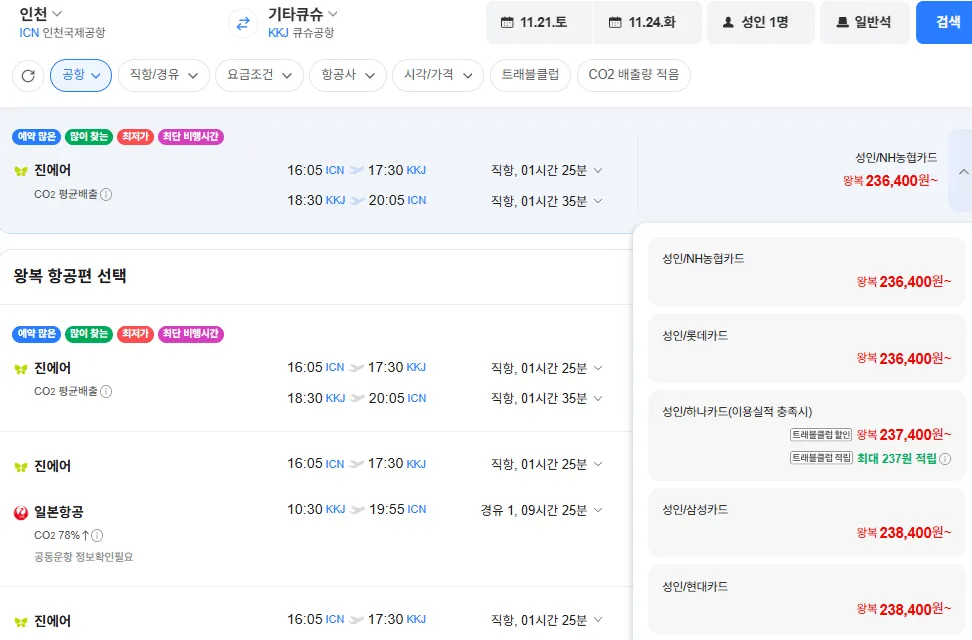The width and height of the screenshot is (972, 640).
Task: Select the 성인/NH농협카드 fare option card
Action: (x=806, y=271)
